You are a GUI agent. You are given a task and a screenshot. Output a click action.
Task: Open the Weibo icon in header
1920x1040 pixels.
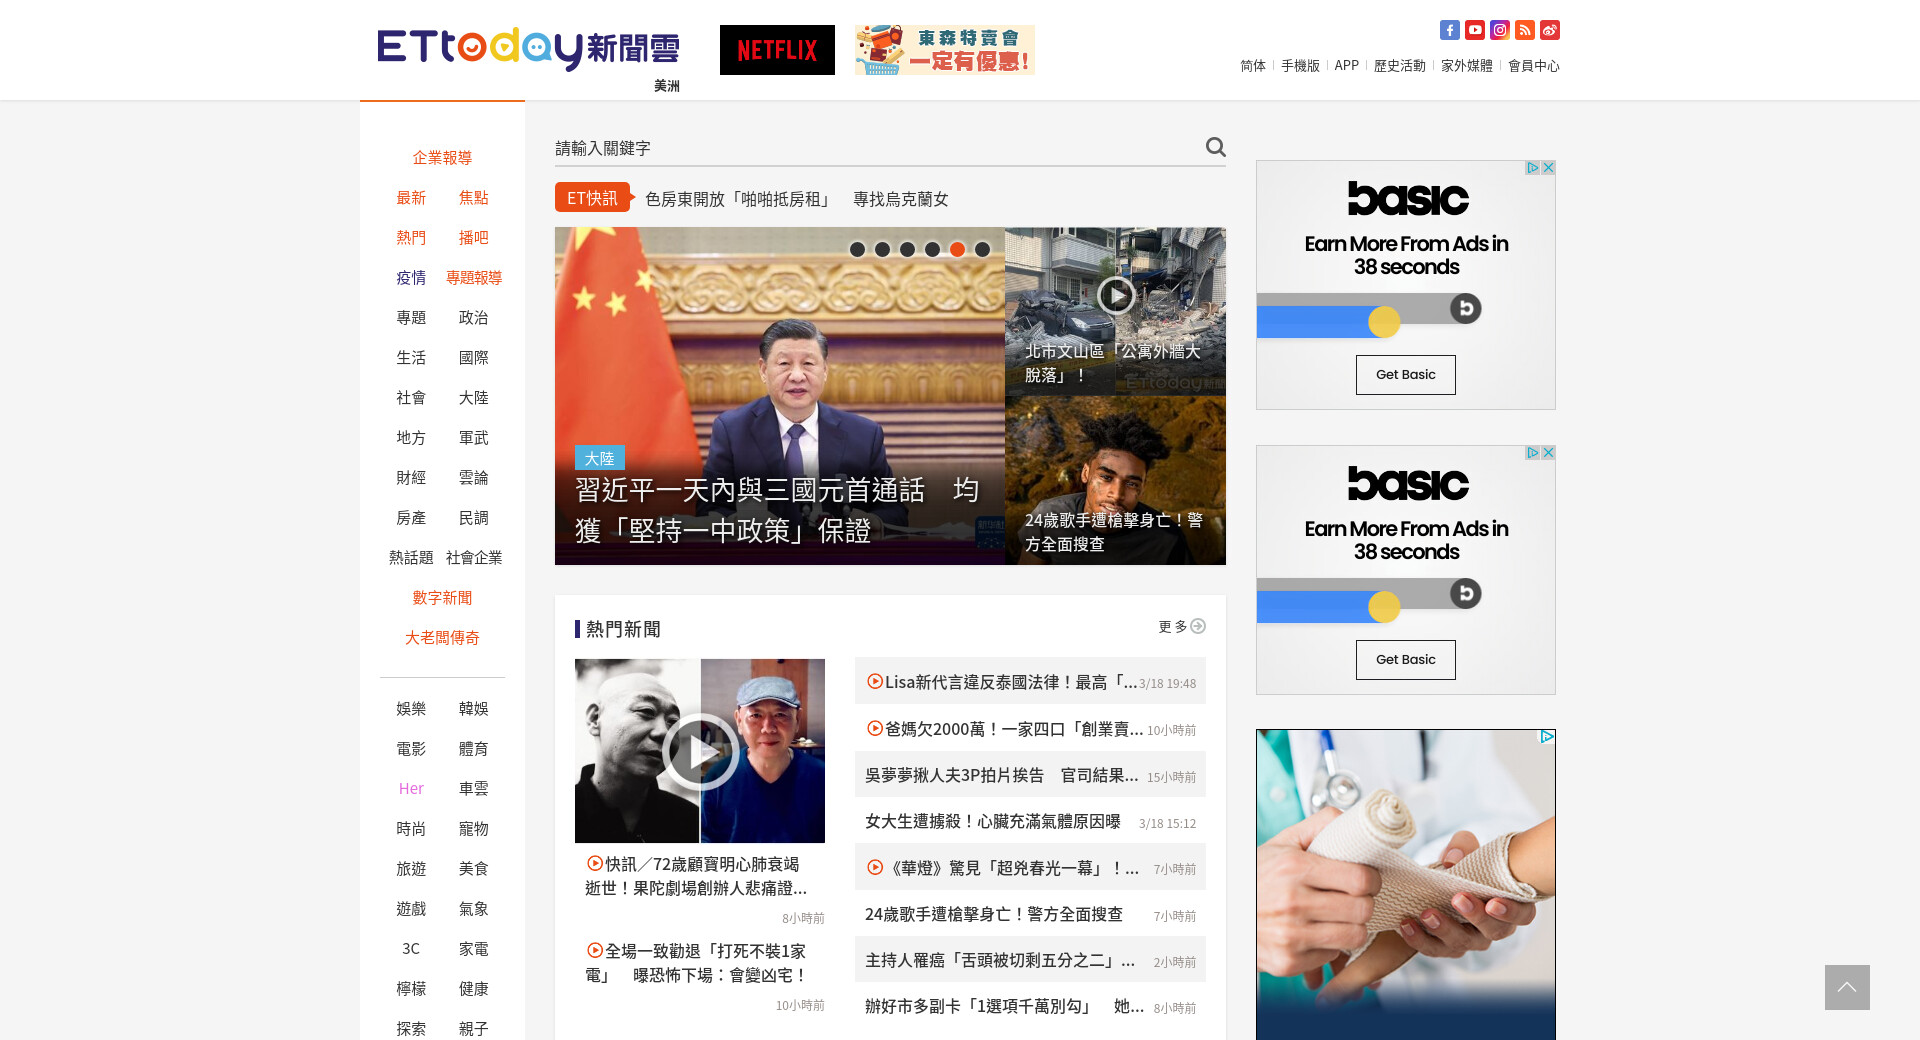(1550, 30)
